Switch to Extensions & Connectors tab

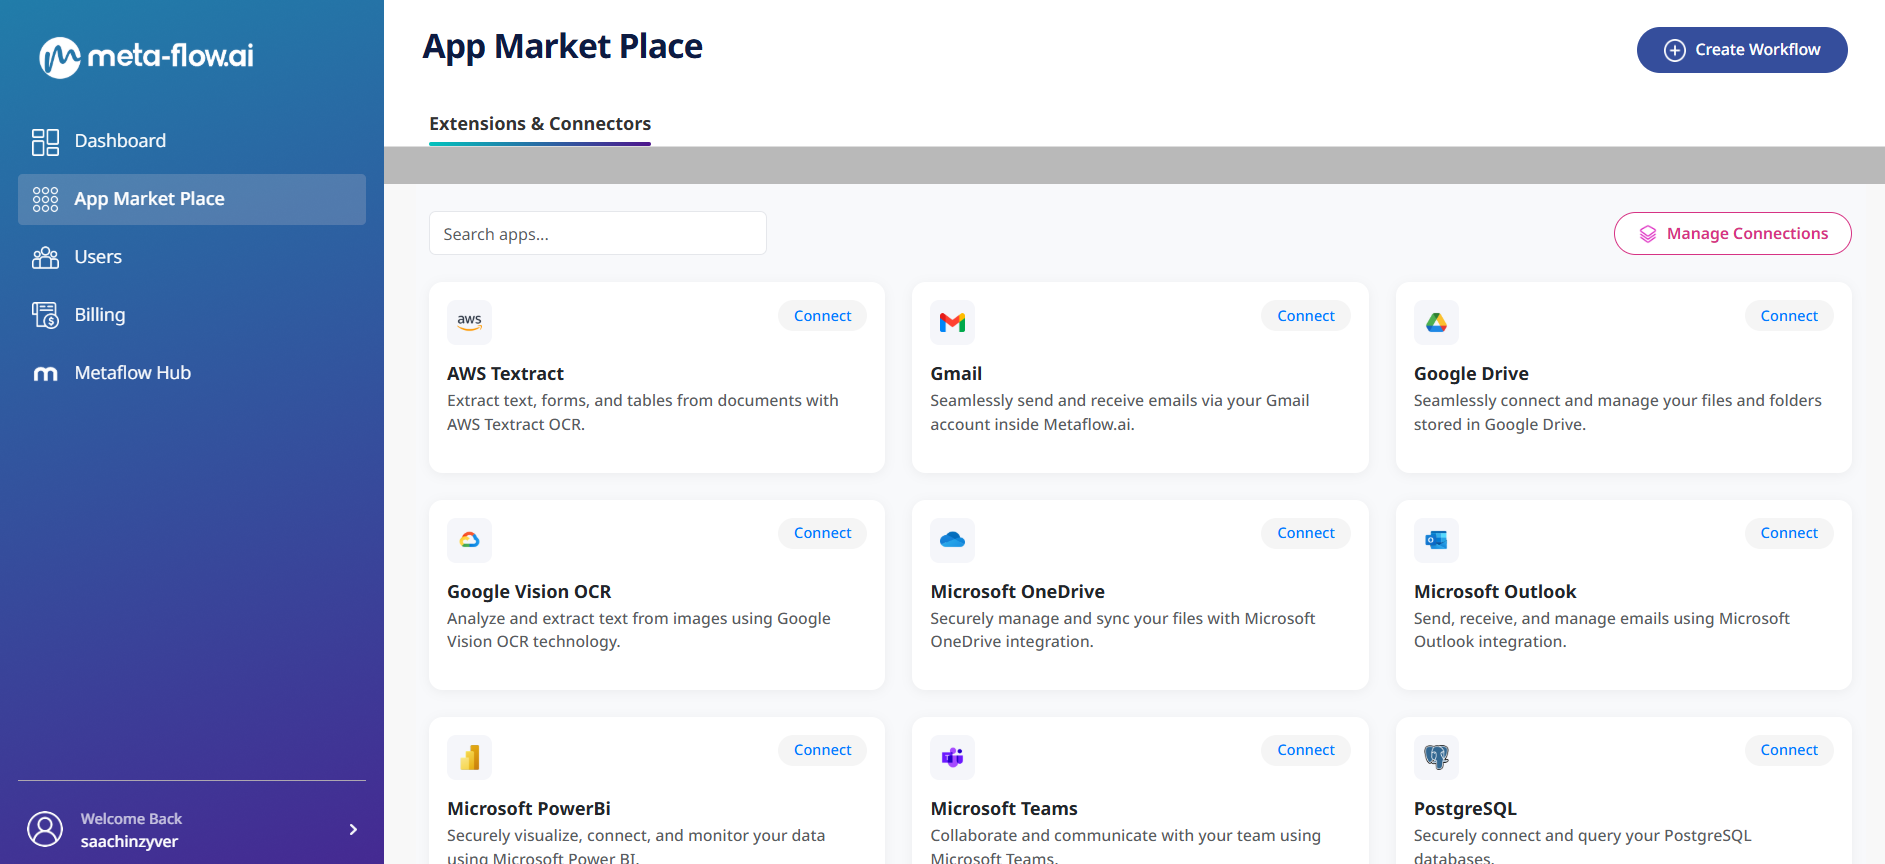point(540,124)
